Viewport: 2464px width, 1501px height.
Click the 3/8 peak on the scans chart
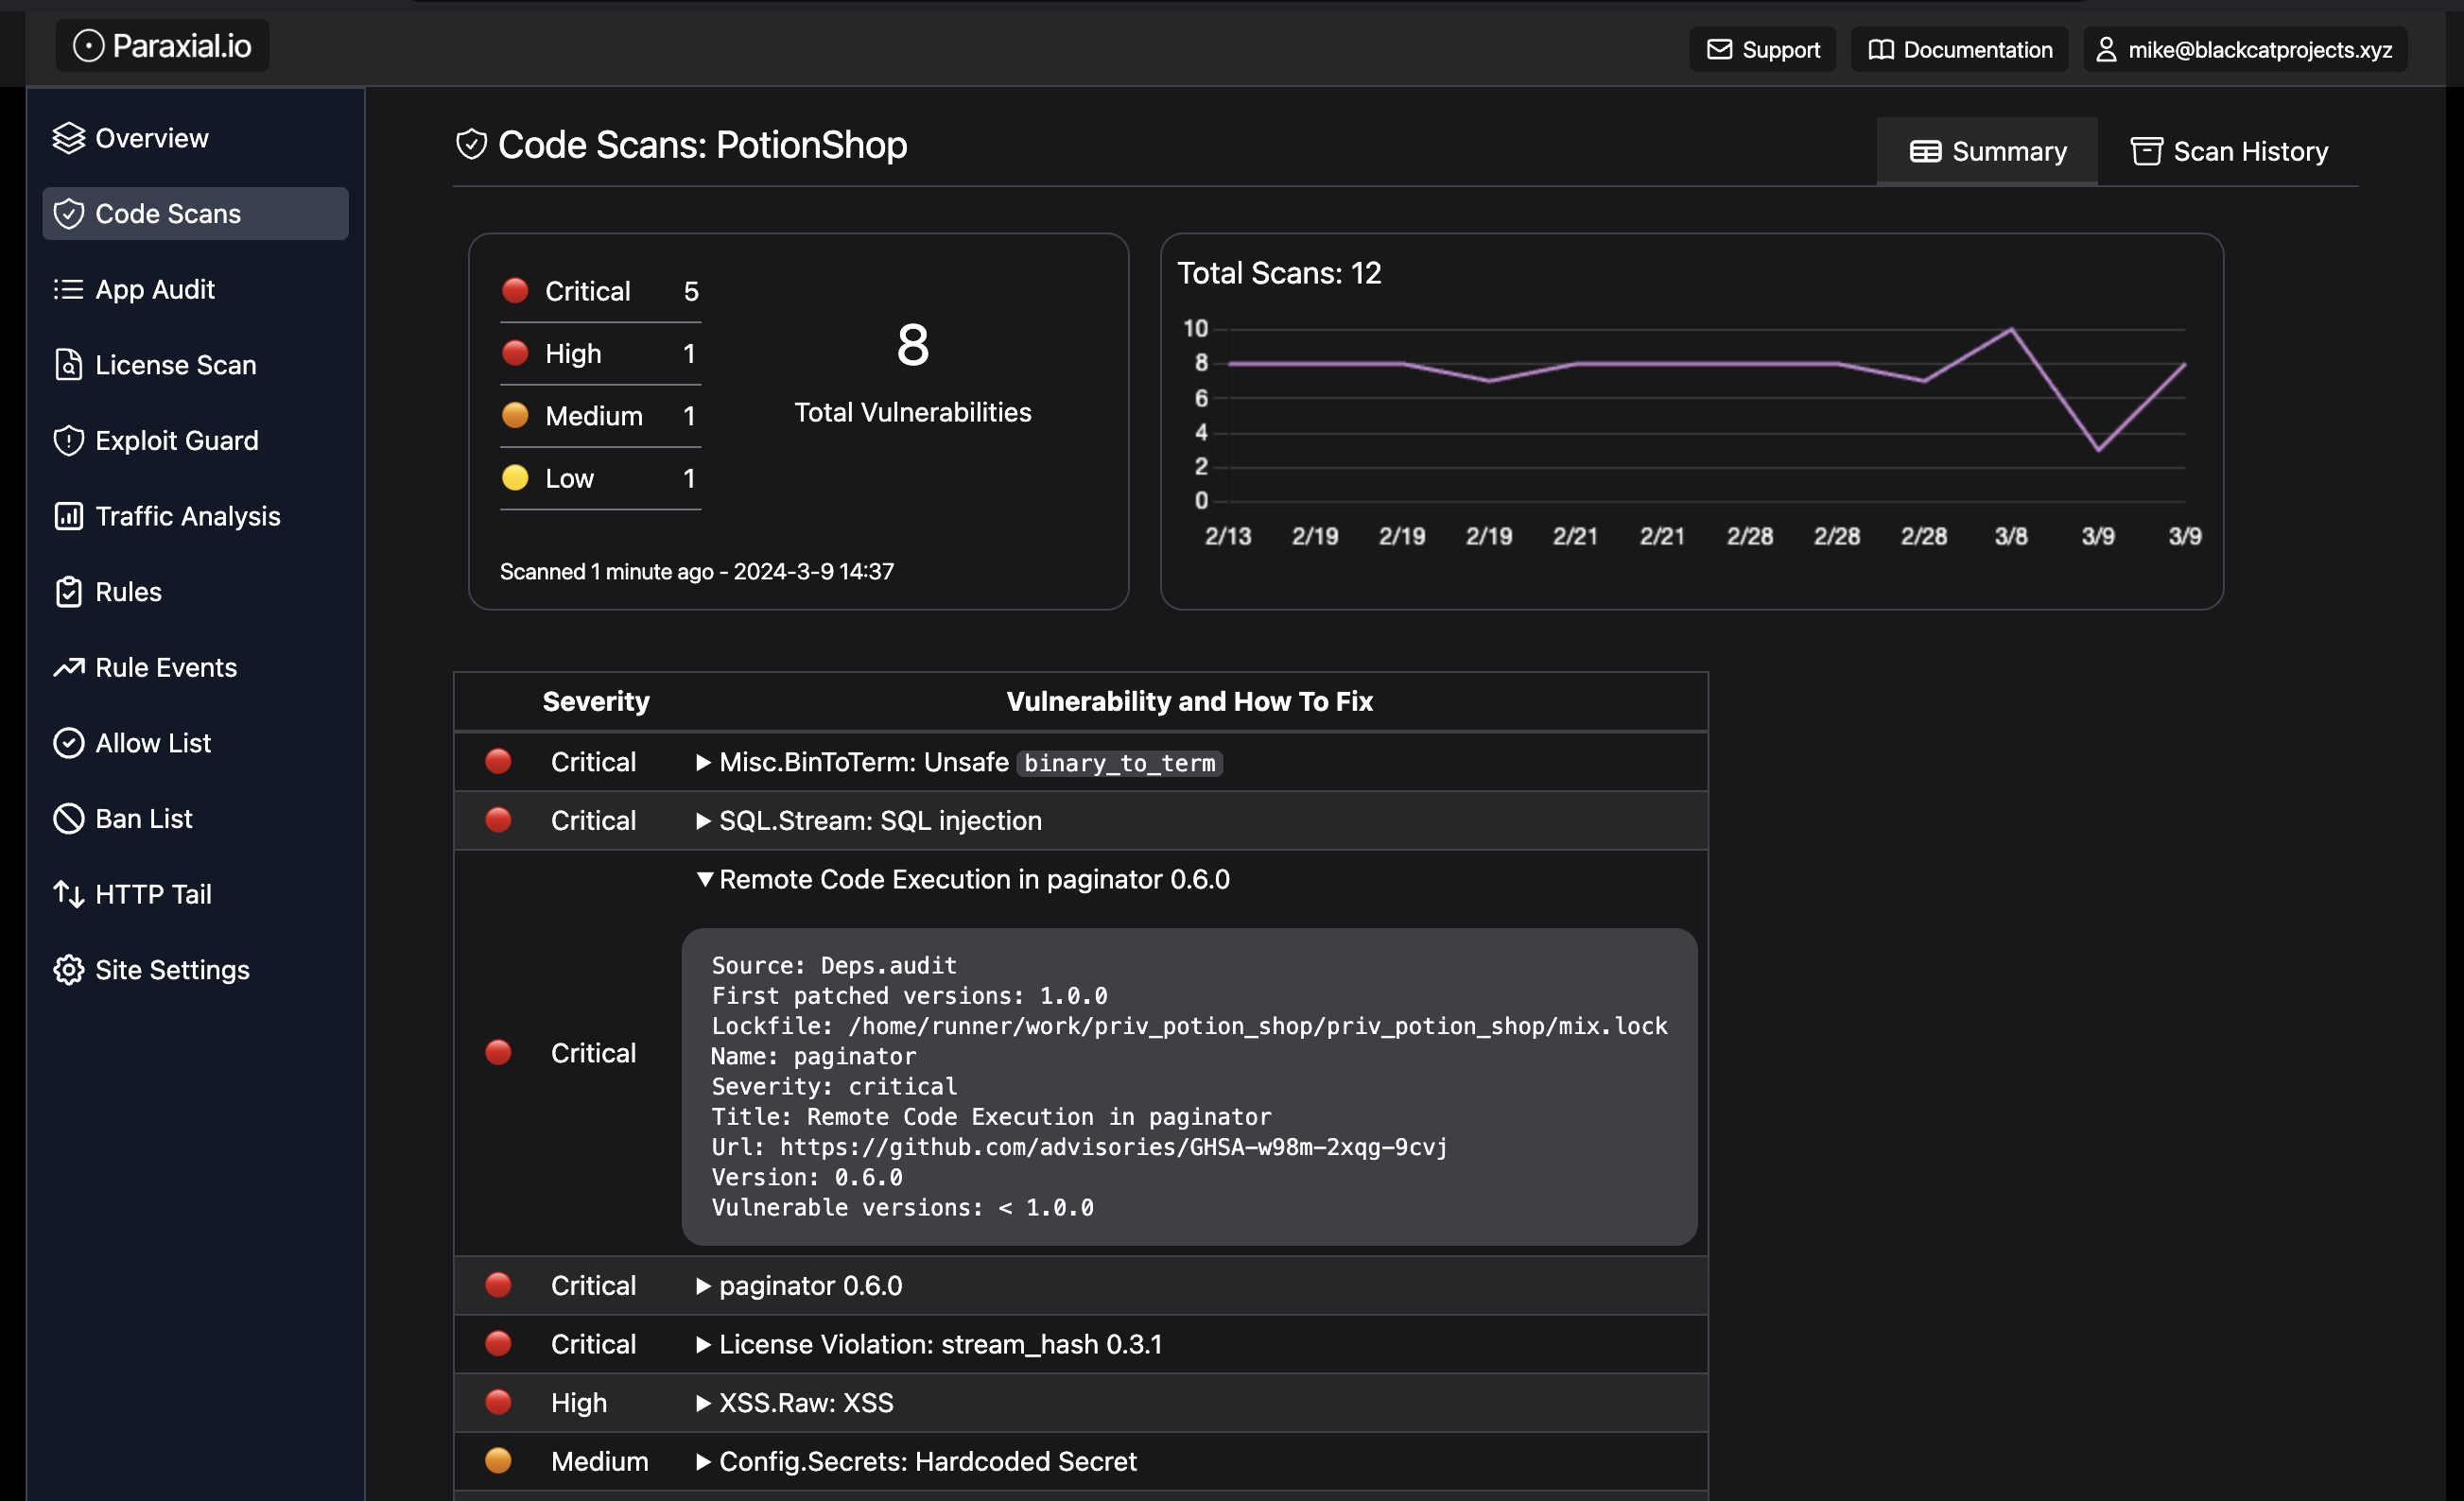[x=2011, y=329]
